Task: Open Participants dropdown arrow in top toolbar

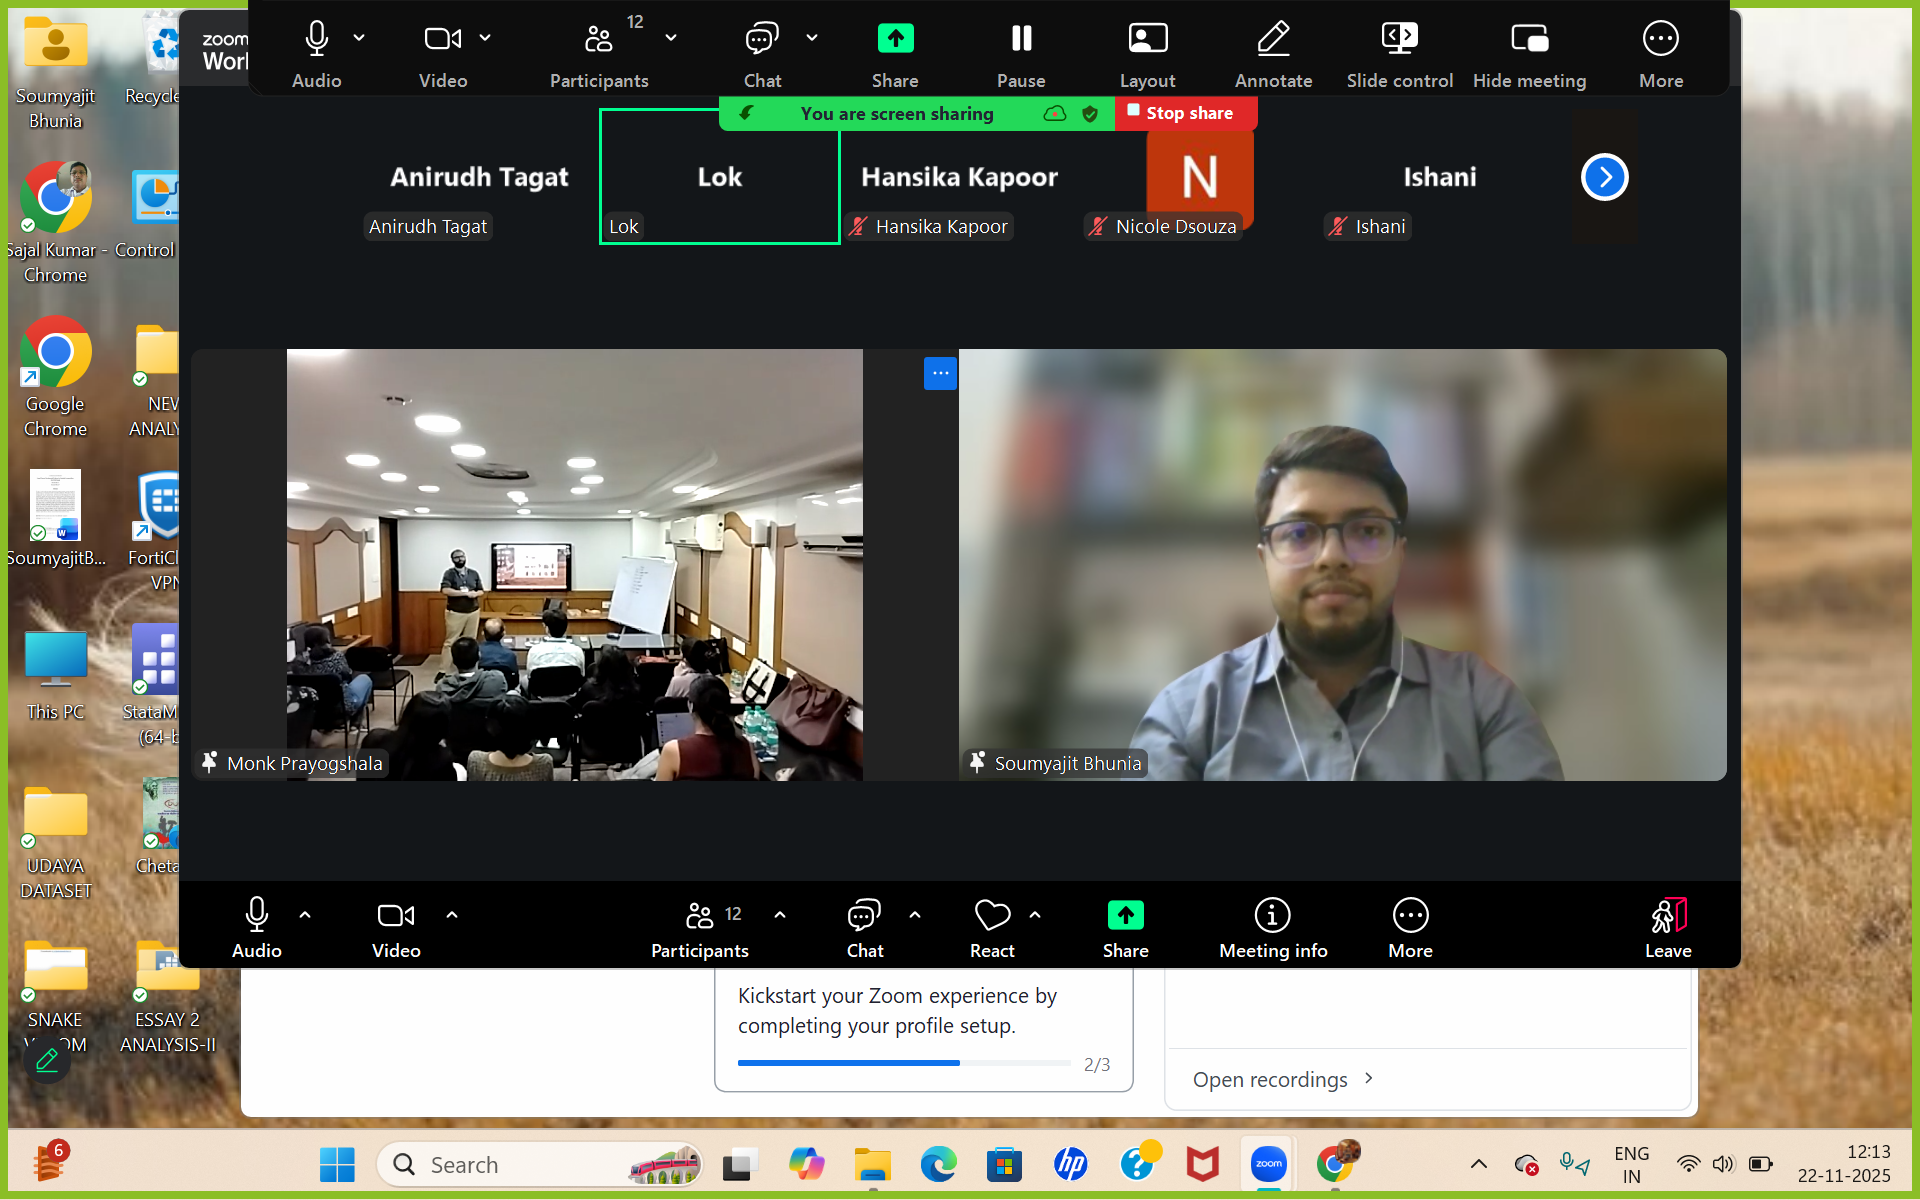Action: (x=671, y=38)
